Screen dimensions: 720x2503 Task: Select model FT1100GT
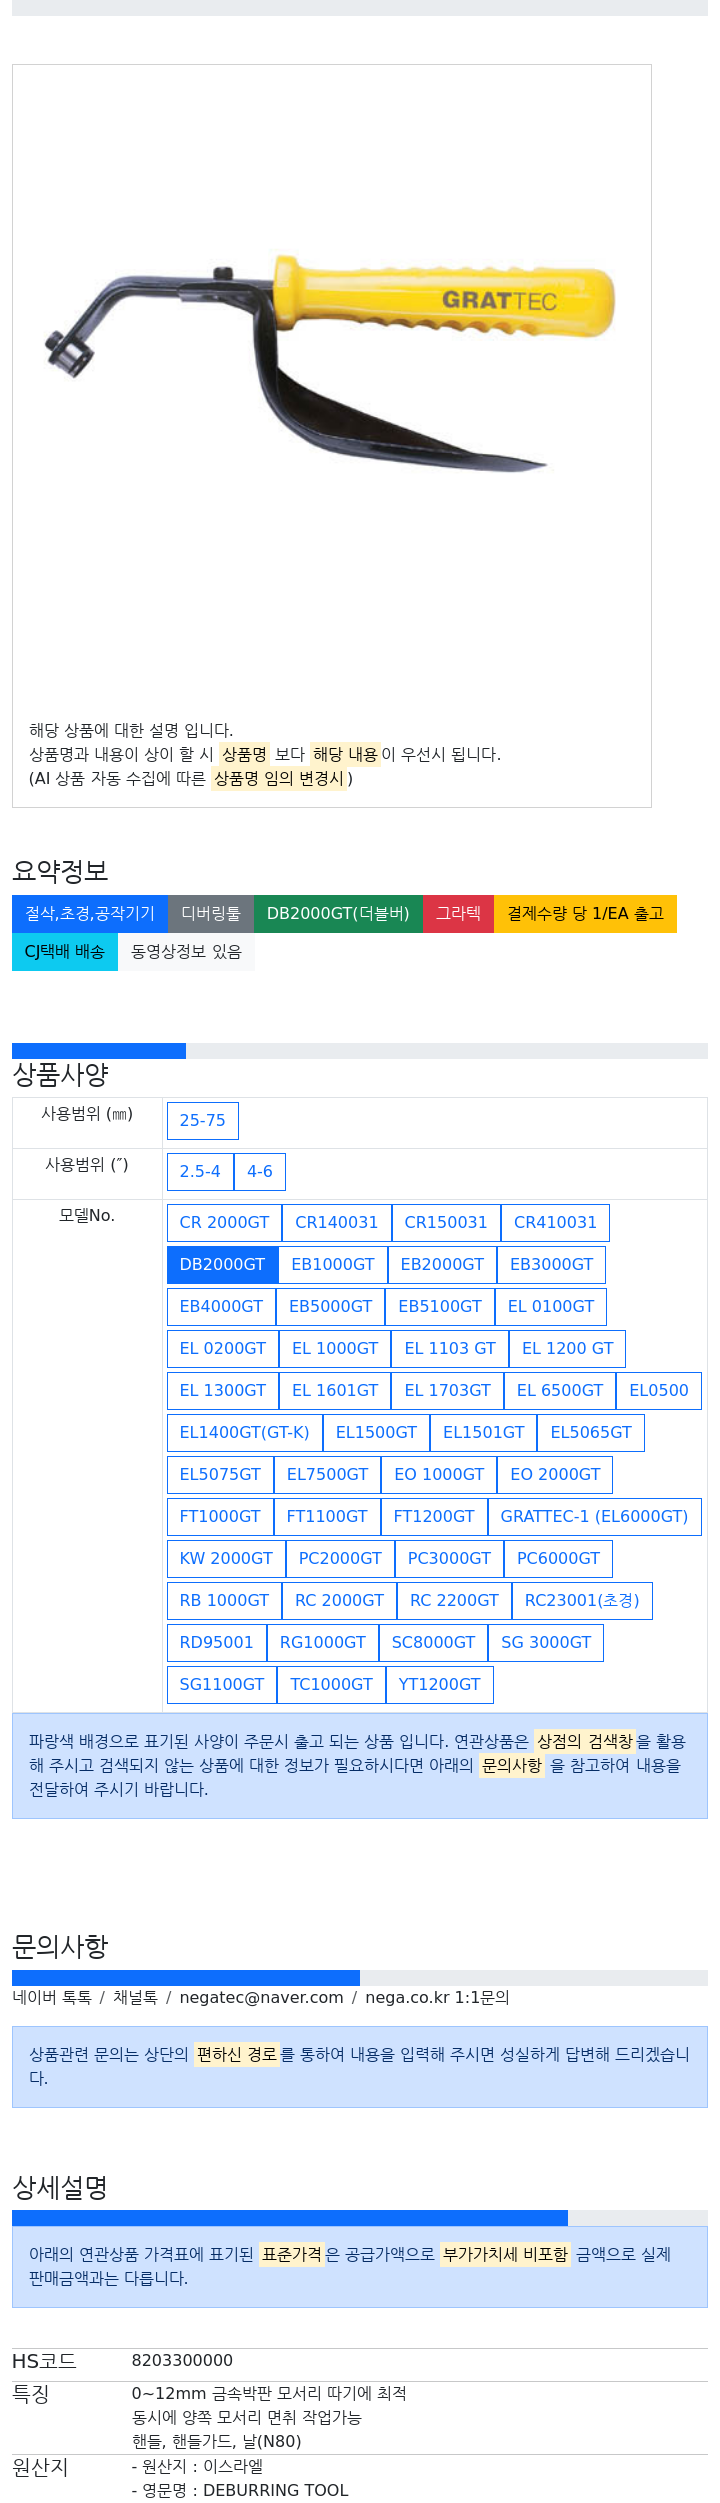pyautogui.click(x=327, y=1517)
